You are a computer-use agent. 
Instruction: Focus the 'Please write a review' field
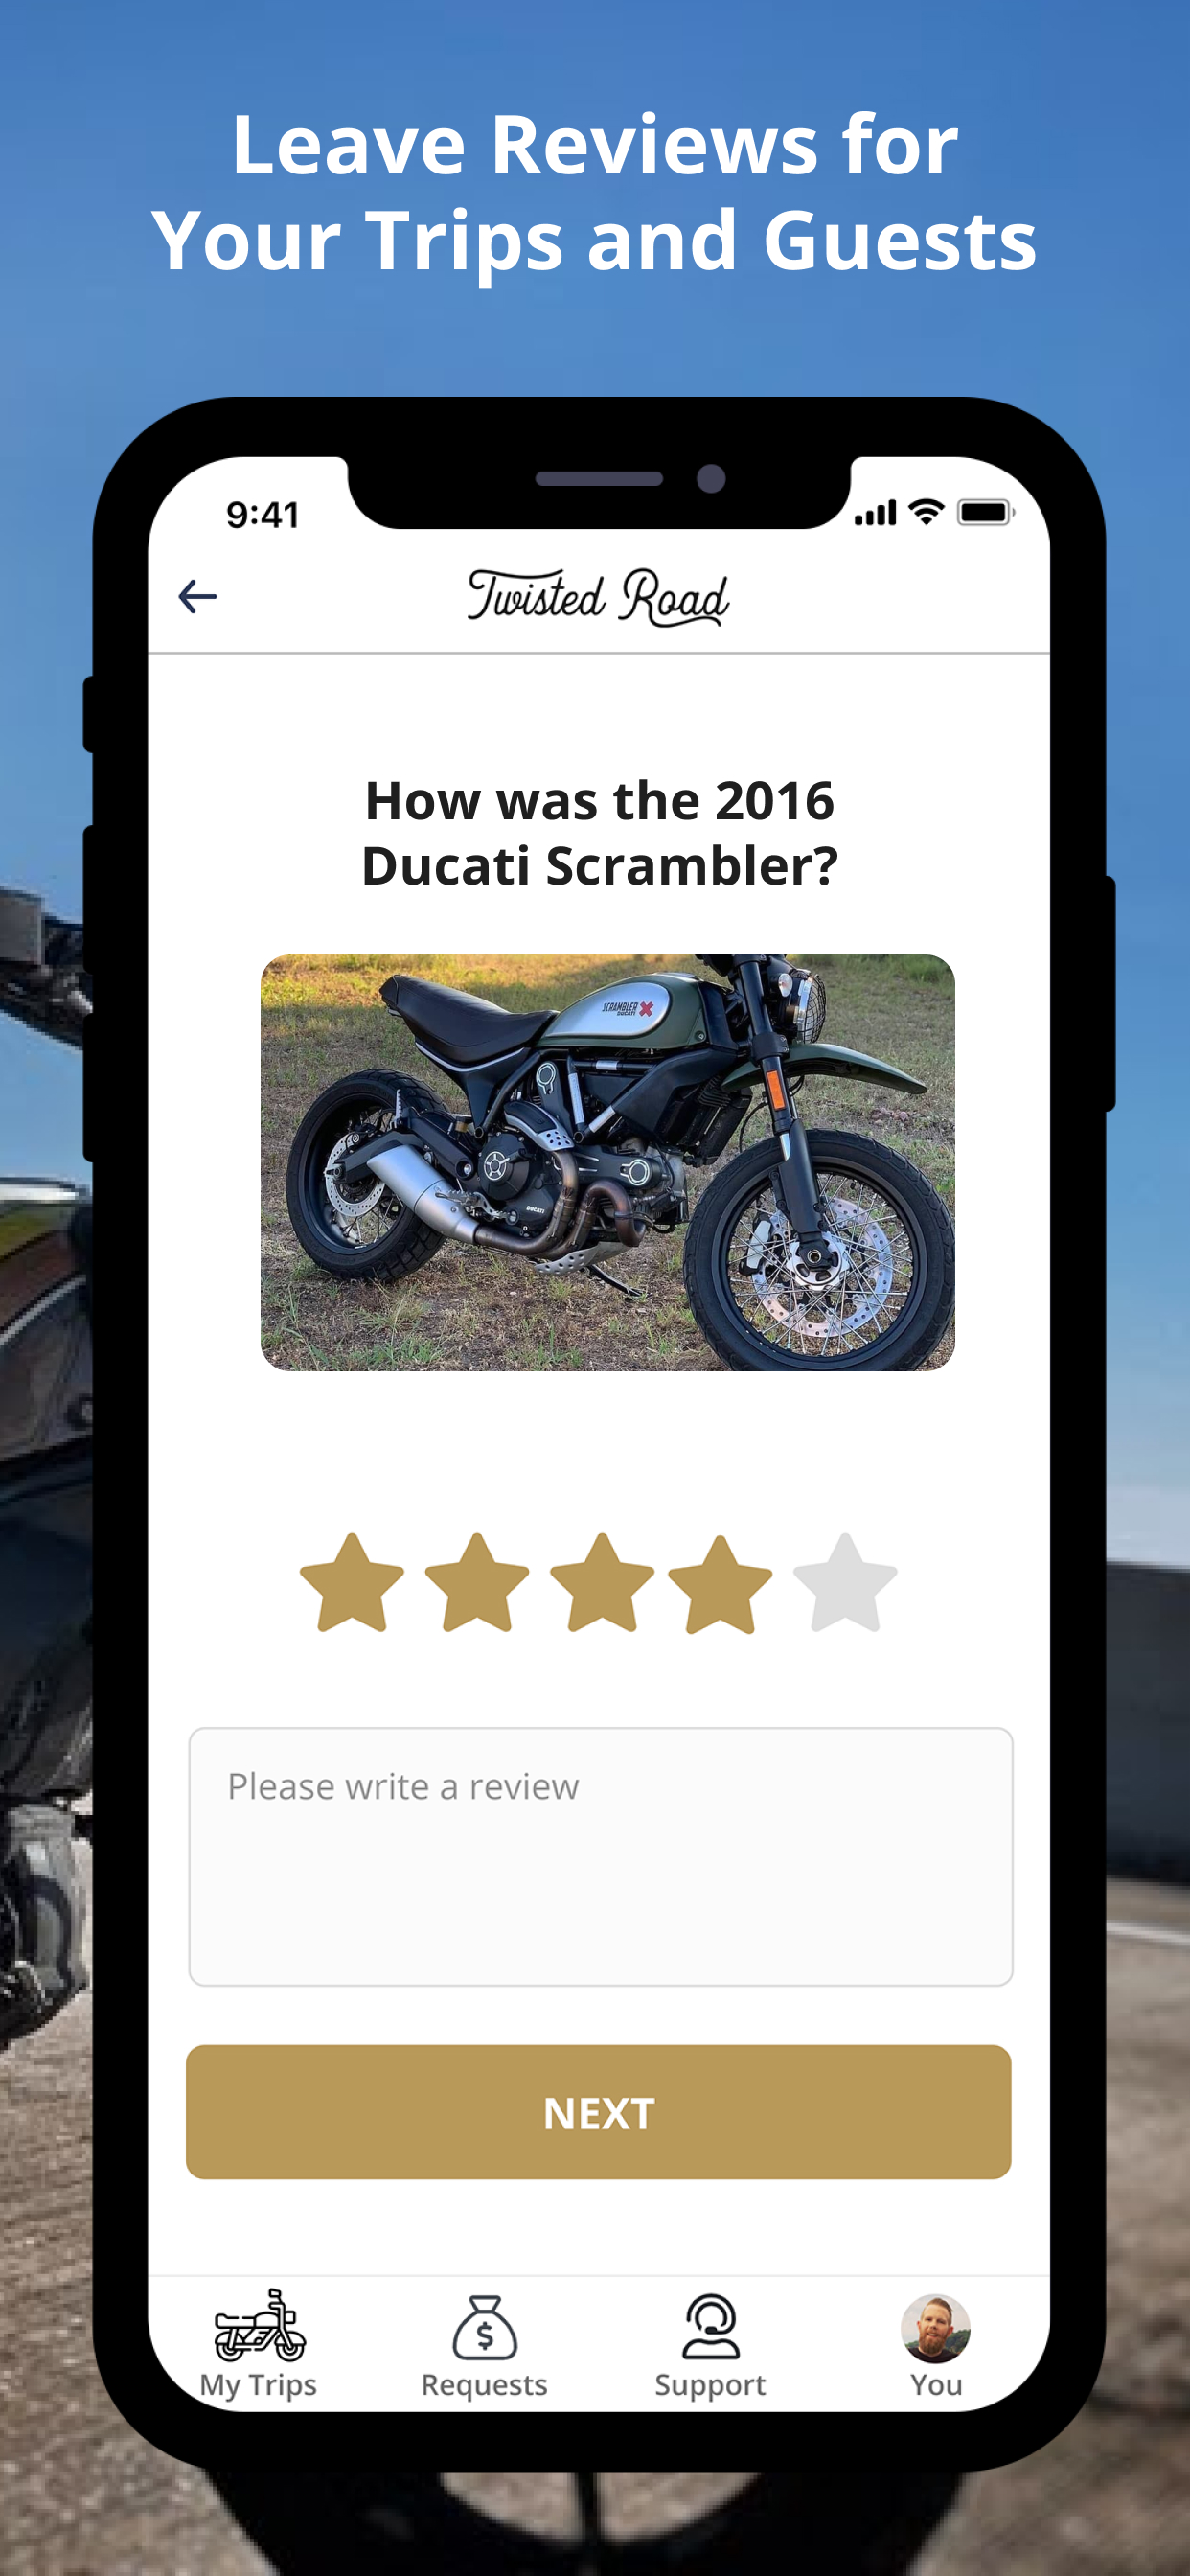601,1856
